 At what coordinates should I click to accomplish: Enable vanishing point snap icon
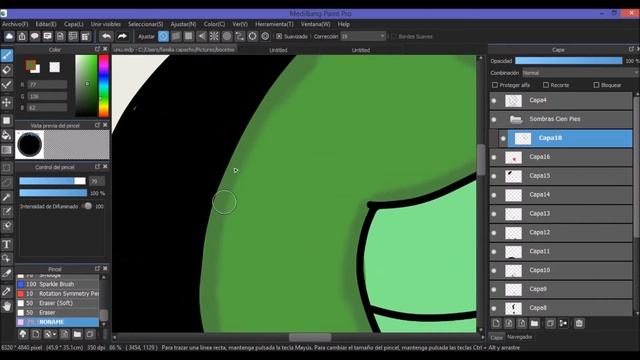click(x=202, y=36)
